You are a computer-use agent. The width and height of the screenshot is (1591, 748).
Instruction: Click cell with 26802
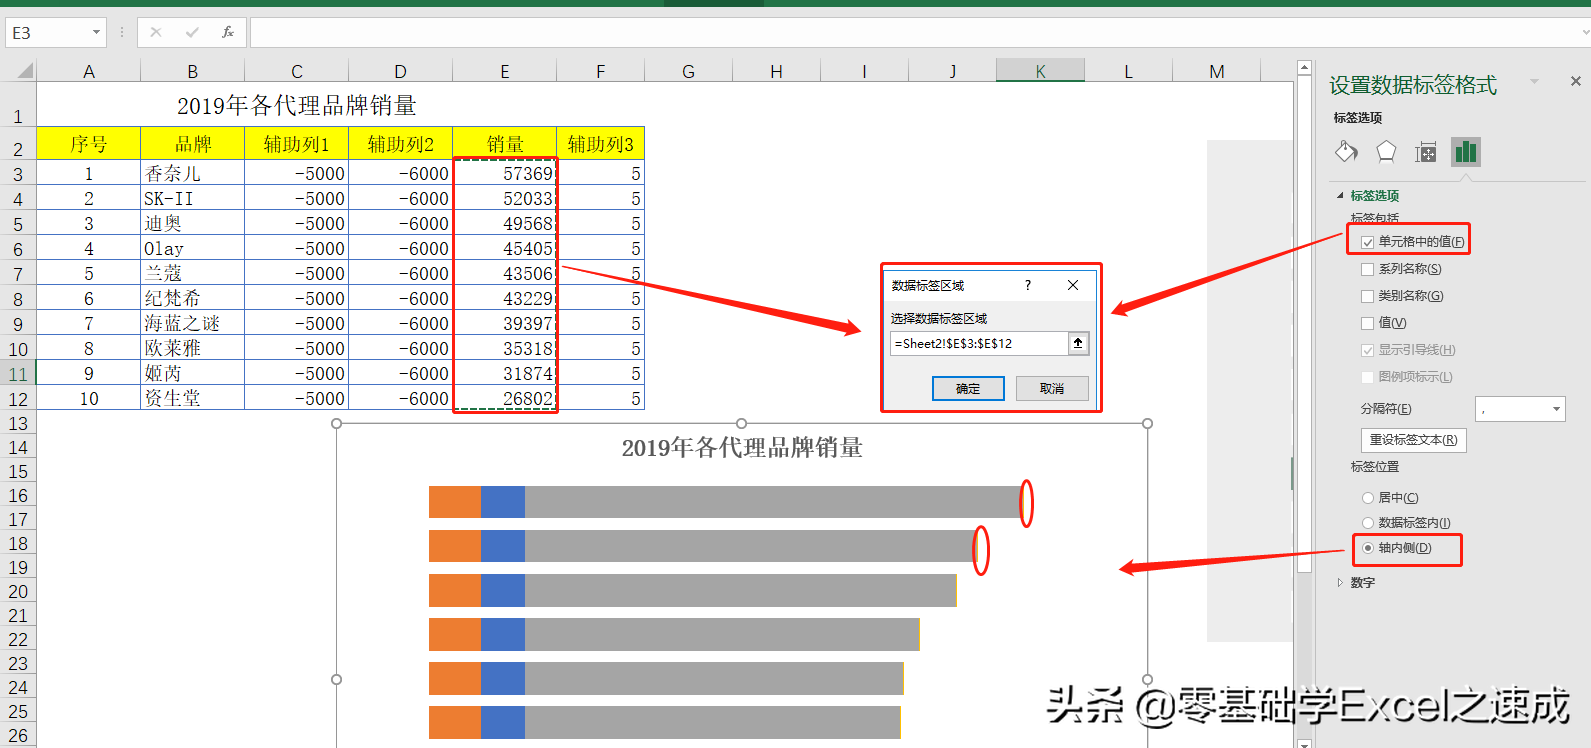(505, 398)
